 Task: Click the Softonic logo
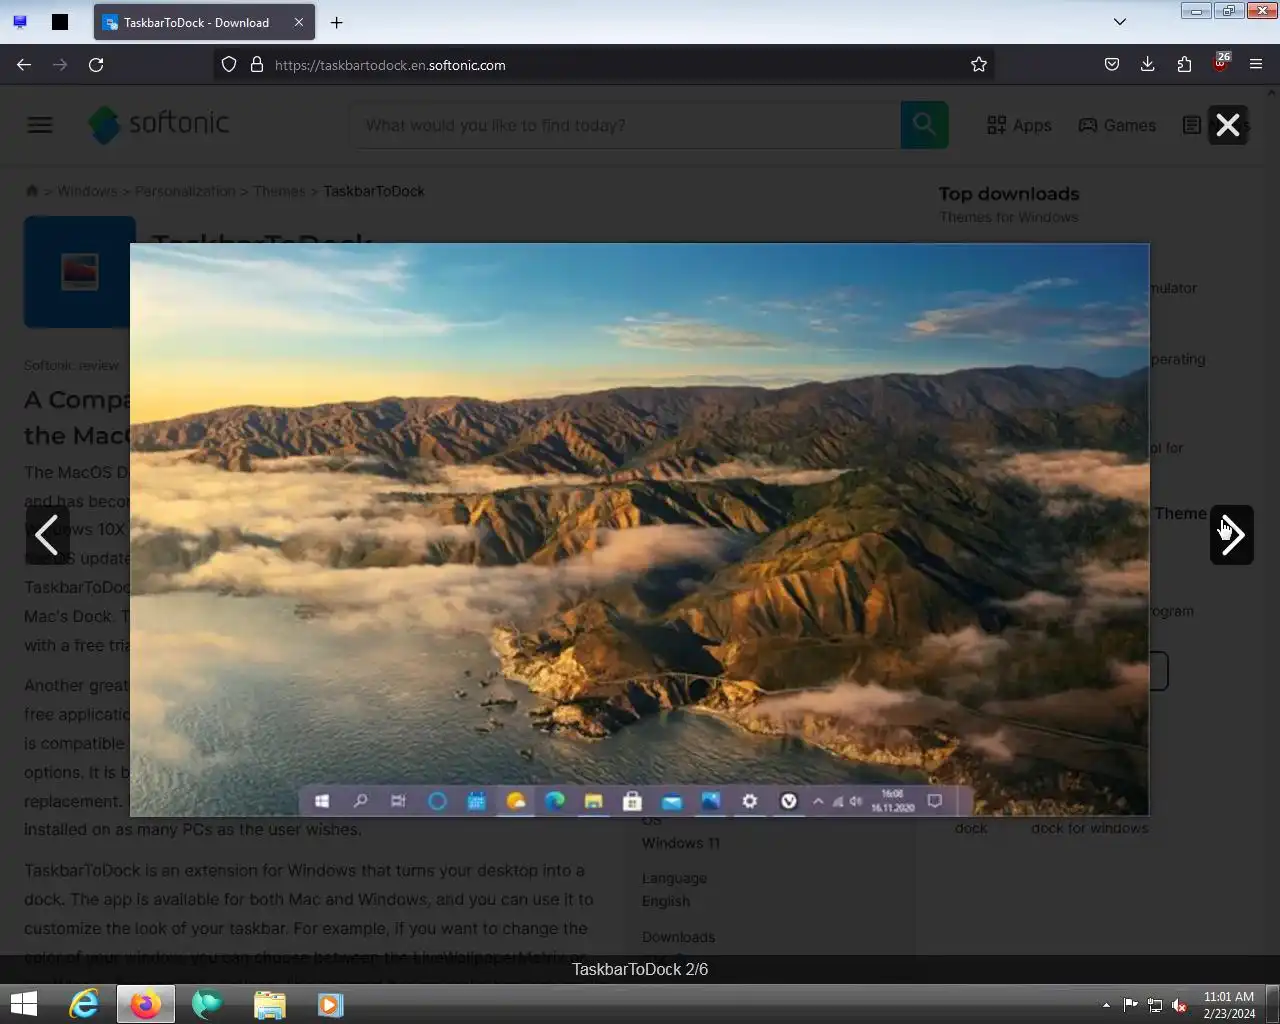(x=158, y=125)
